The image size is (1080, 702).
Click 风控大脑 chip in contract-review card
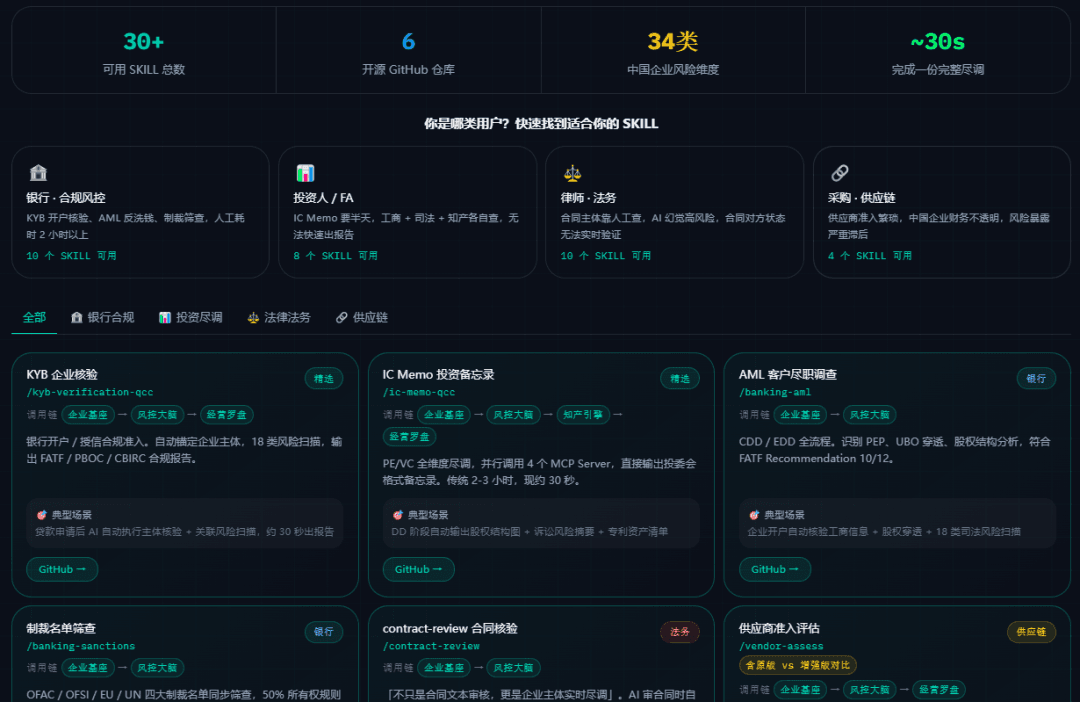tap(513, 668)
